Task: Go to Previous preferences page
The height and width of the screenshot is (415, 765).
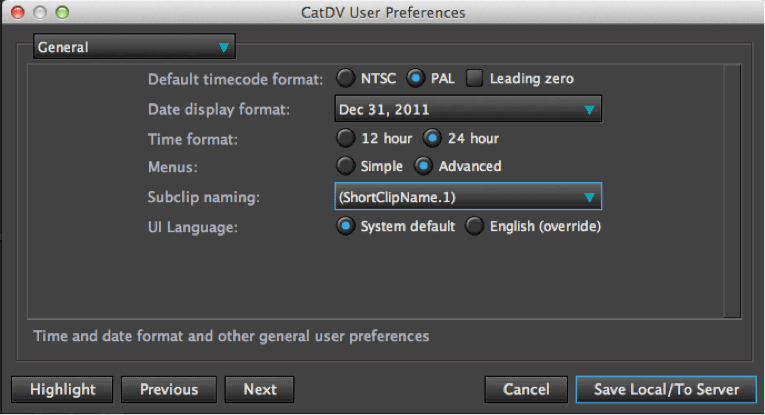Action: [169, 389]
